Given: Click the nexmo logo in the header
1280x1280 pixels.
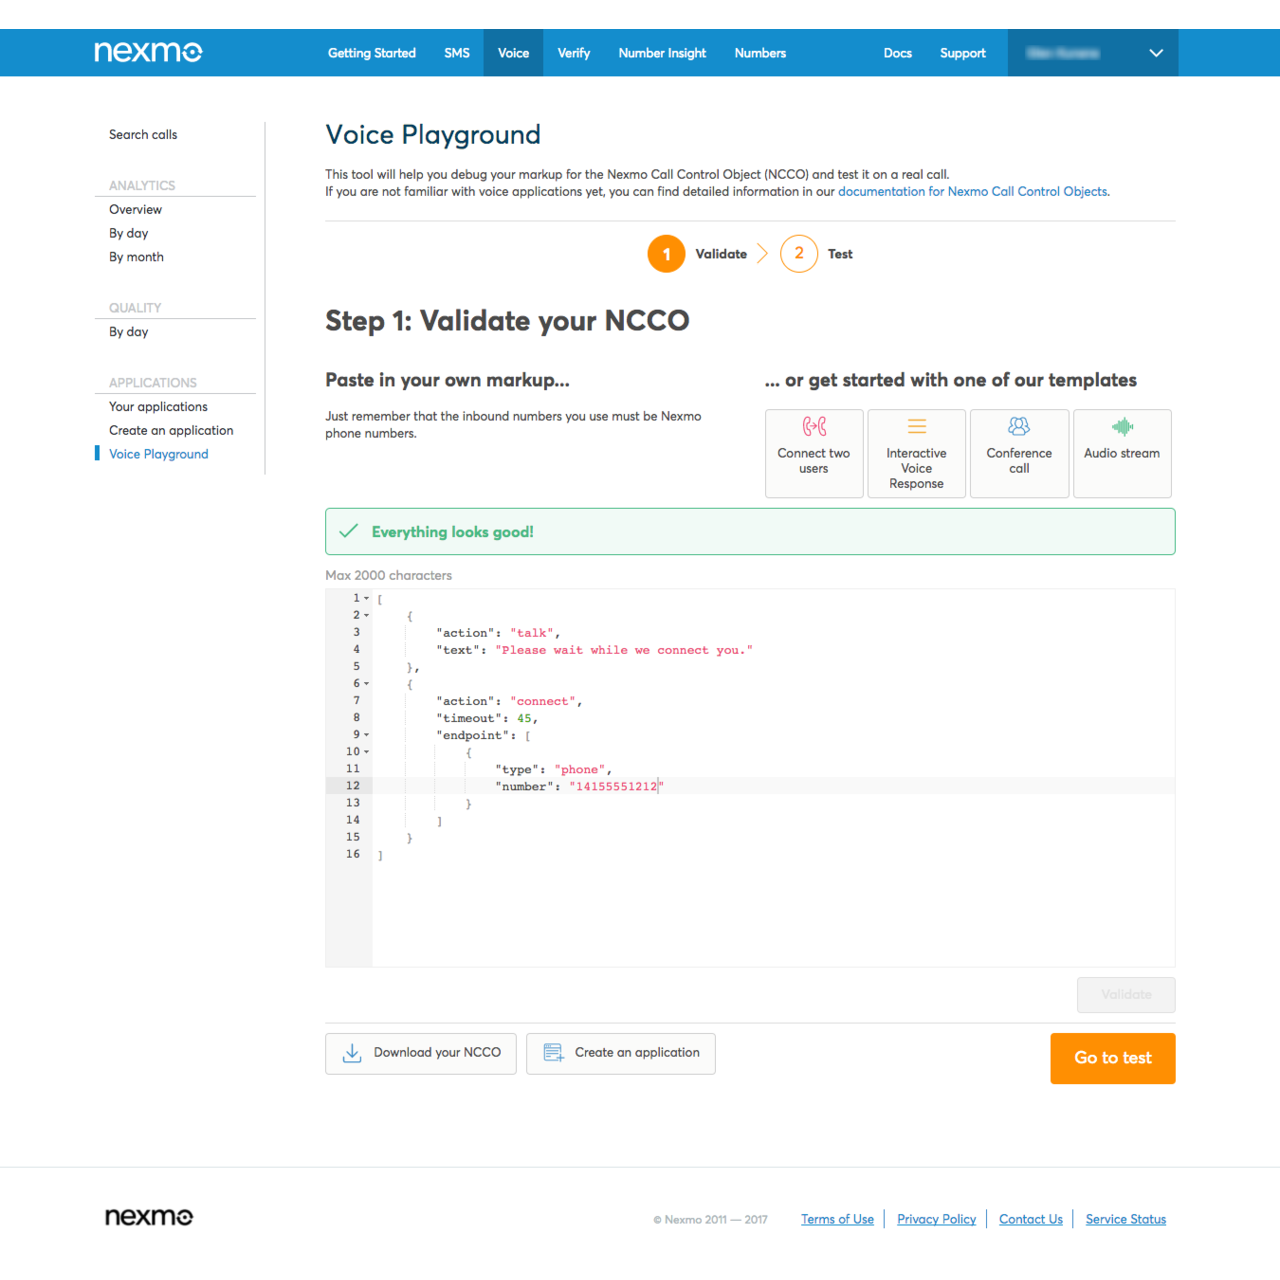Looking at the screenshot, I should point(148,52).
